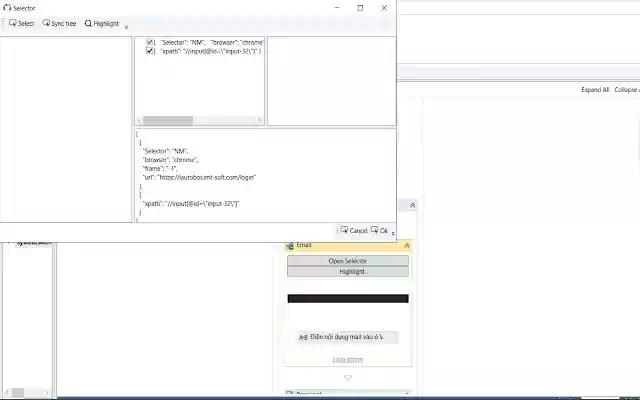Uncheck the "Selector": "NM" row checkbox
This screenshot has width=640, height=400.
[149, 42]
